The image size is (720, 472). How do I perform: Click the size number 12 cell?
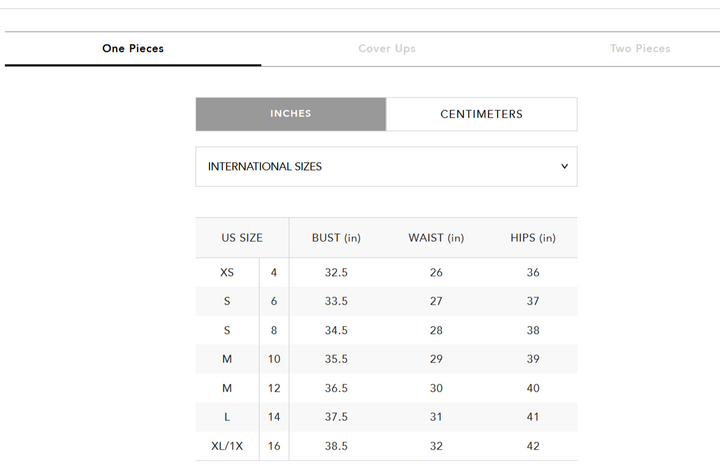point(274,388)
